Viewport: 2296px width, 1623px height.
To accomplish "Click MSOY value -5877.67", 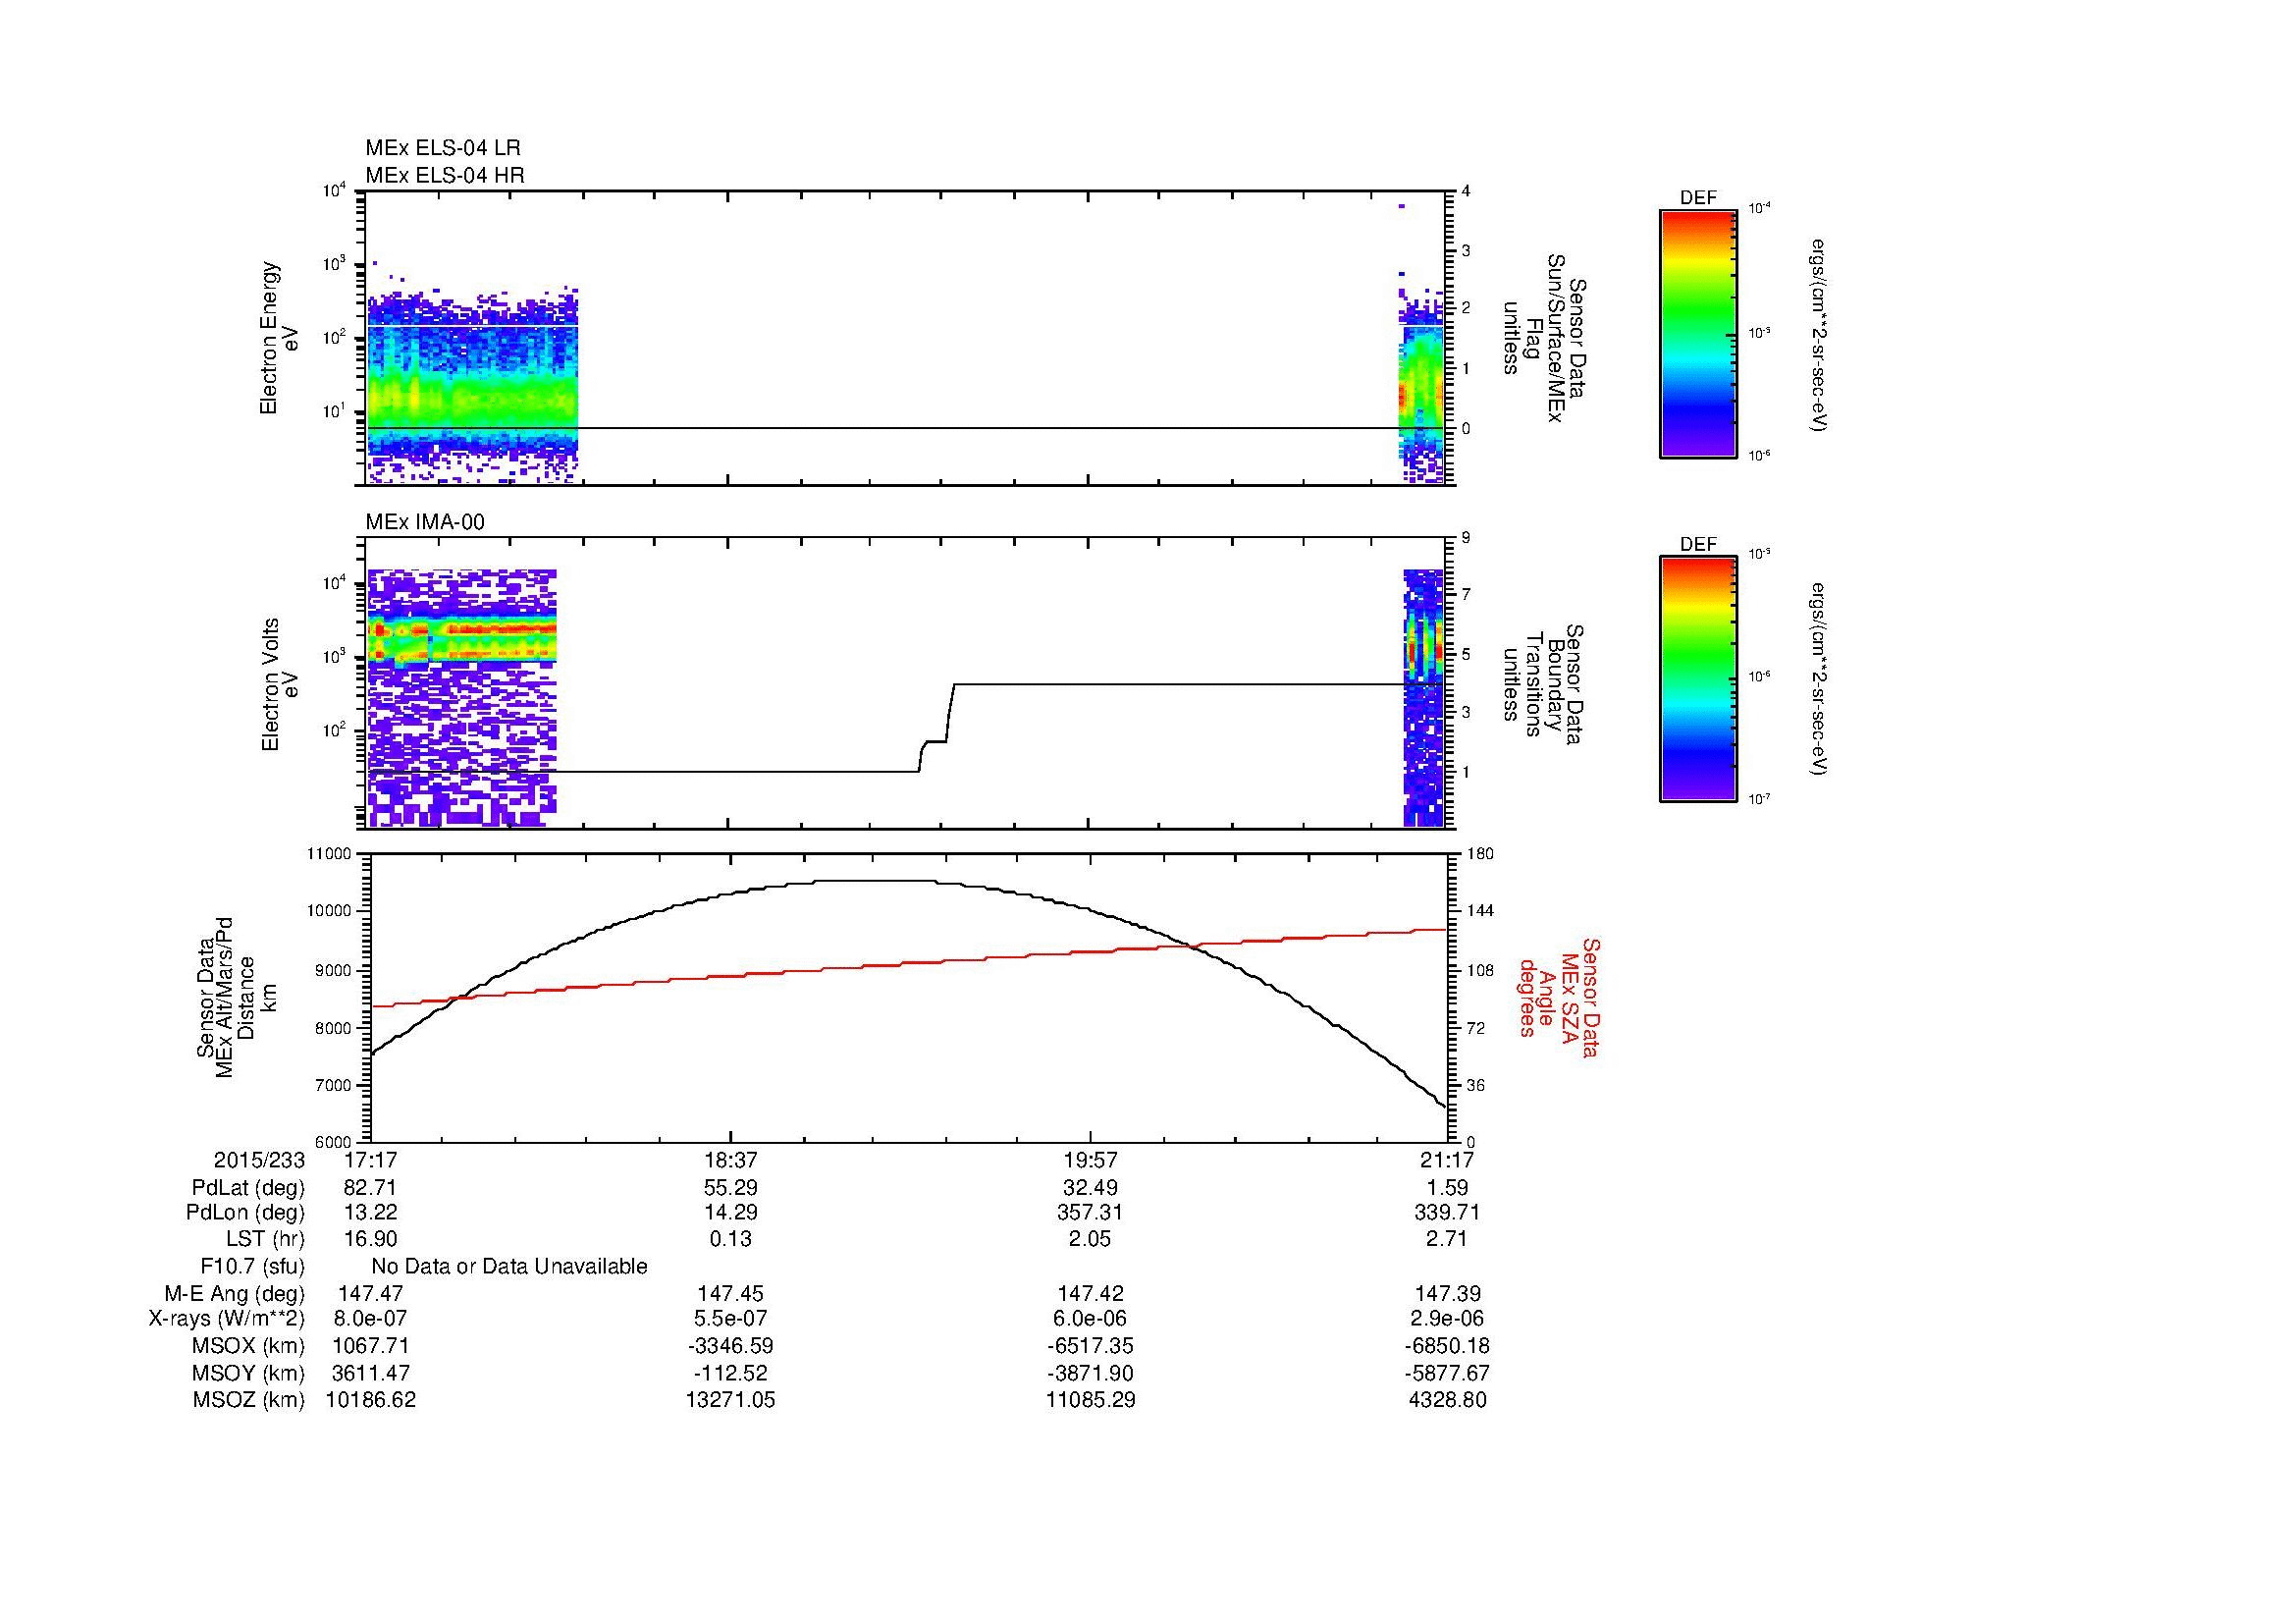I will coord(1448,1373).
